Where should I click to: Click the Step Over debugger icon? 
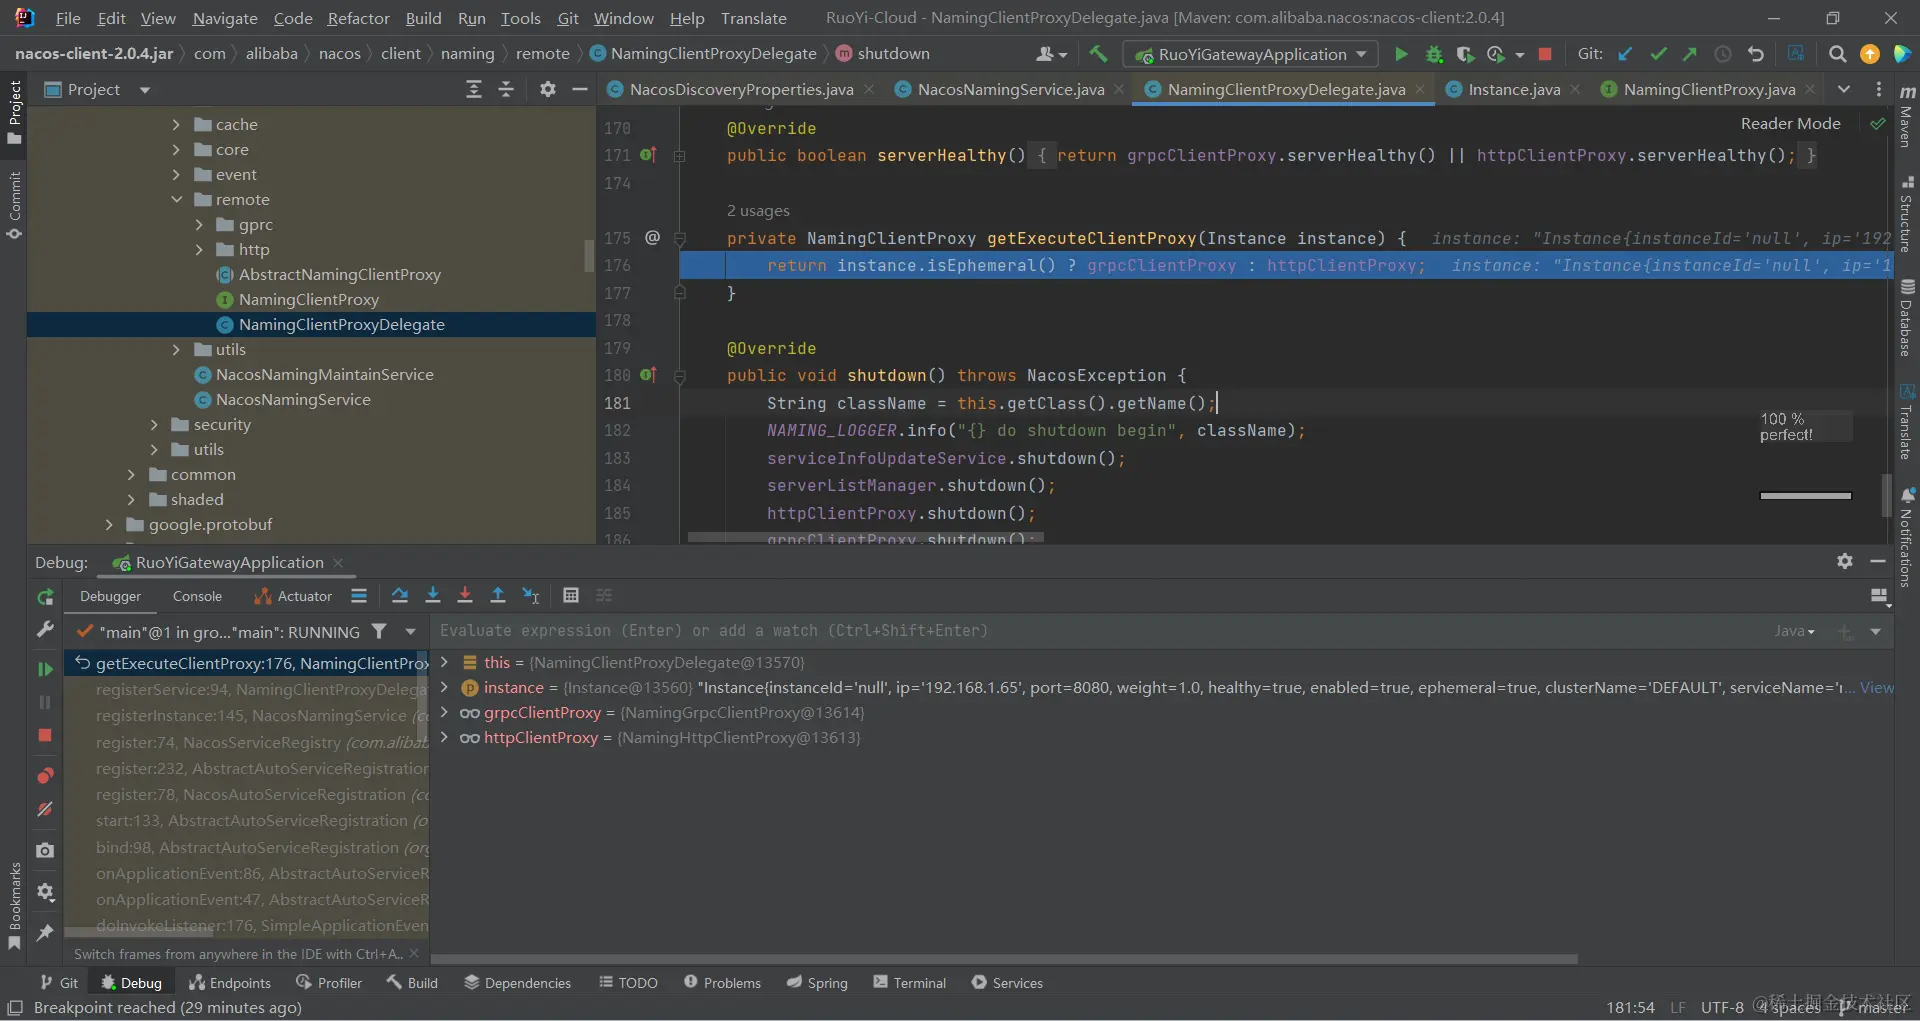400,596
